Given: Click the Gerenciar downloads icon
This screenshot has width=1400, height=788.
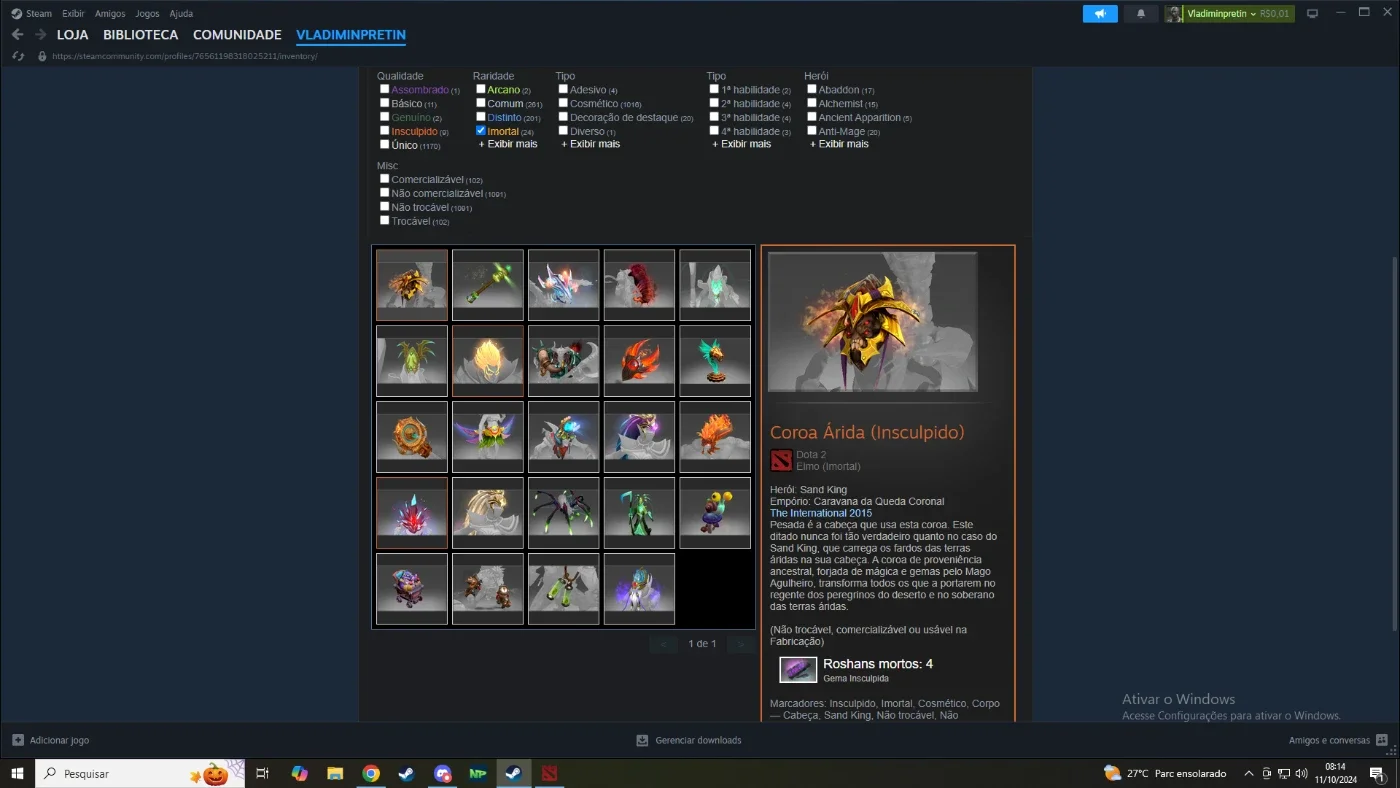Looking at the screenshot, I should click(643, 740).
